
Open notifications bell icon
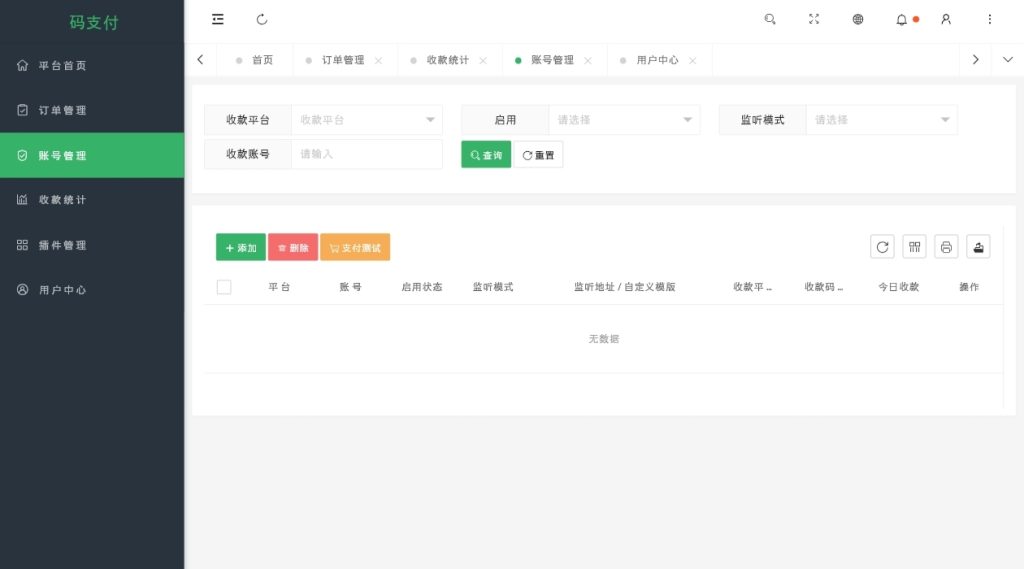pyautogui.click(x=901, y=20)
